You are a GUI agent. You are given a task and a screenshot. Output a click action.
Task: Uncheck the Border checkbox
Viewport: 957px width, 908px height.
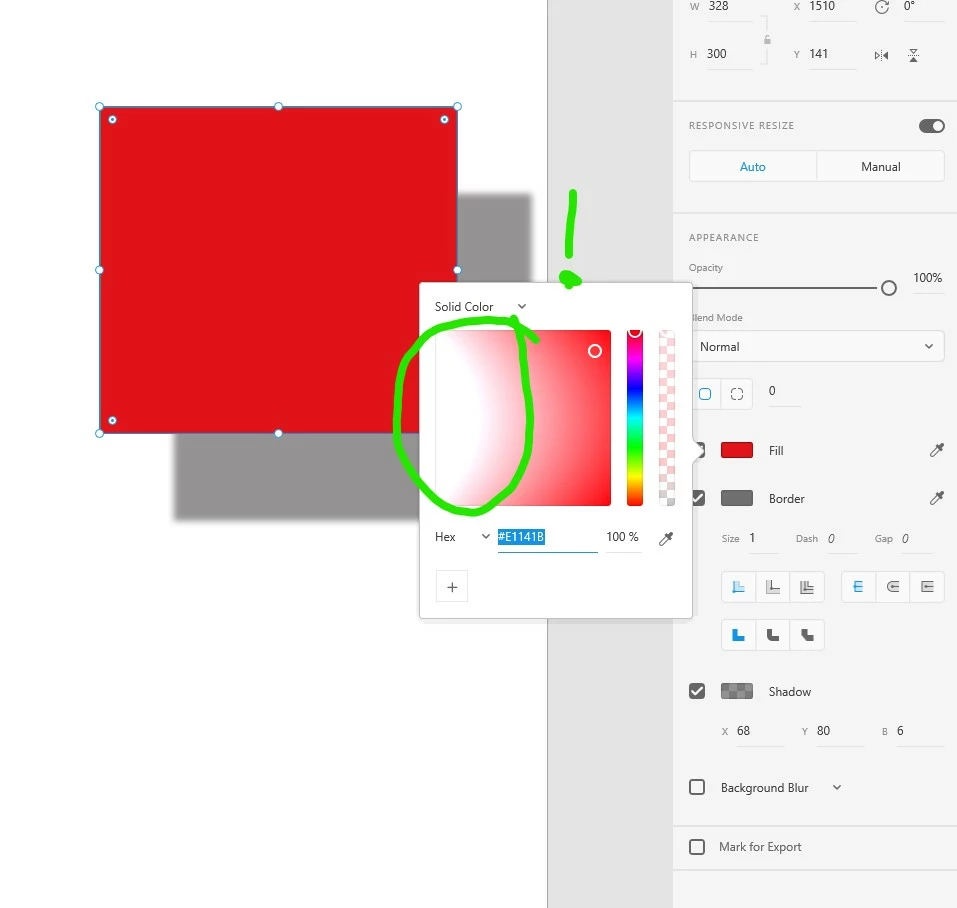698,498
